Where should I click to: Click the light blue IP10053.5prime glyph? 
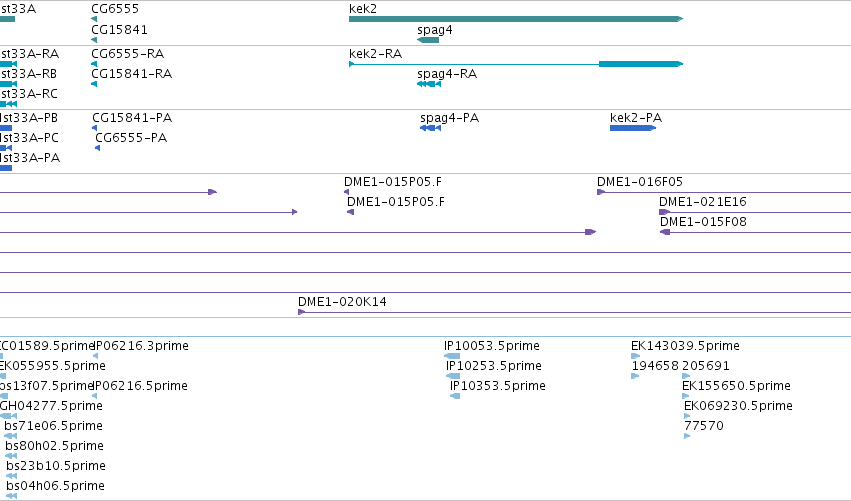point(452,356)
